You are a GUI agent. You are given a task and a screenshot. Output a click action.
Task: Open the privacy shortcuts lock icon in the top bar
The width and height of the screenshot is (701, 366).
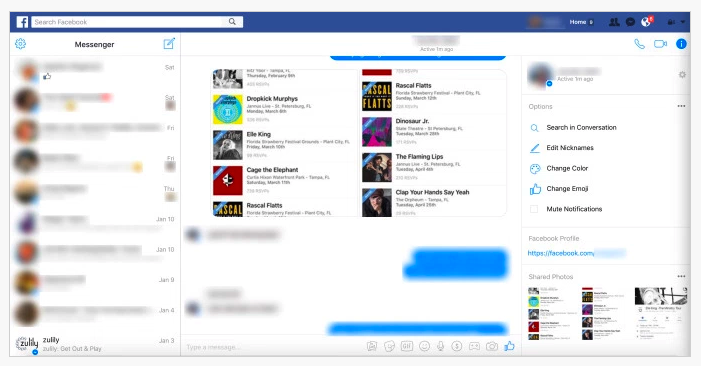(x=671, y=22)
